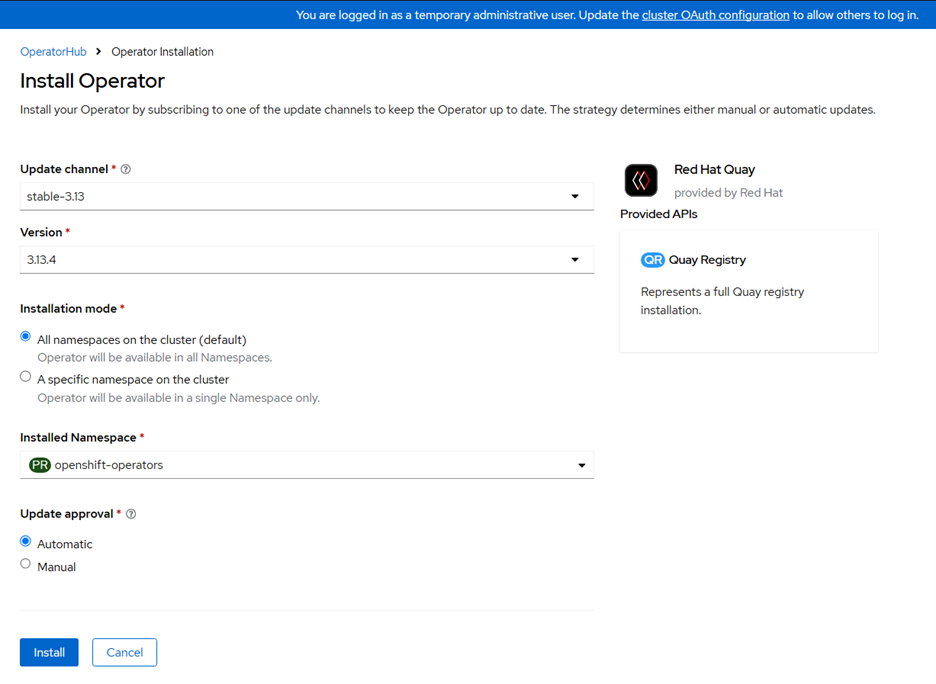This screenshot has width=936, height=684.
Task: Choose Automatic update approval
Action: pyautogui.click(x=25, y=541)
